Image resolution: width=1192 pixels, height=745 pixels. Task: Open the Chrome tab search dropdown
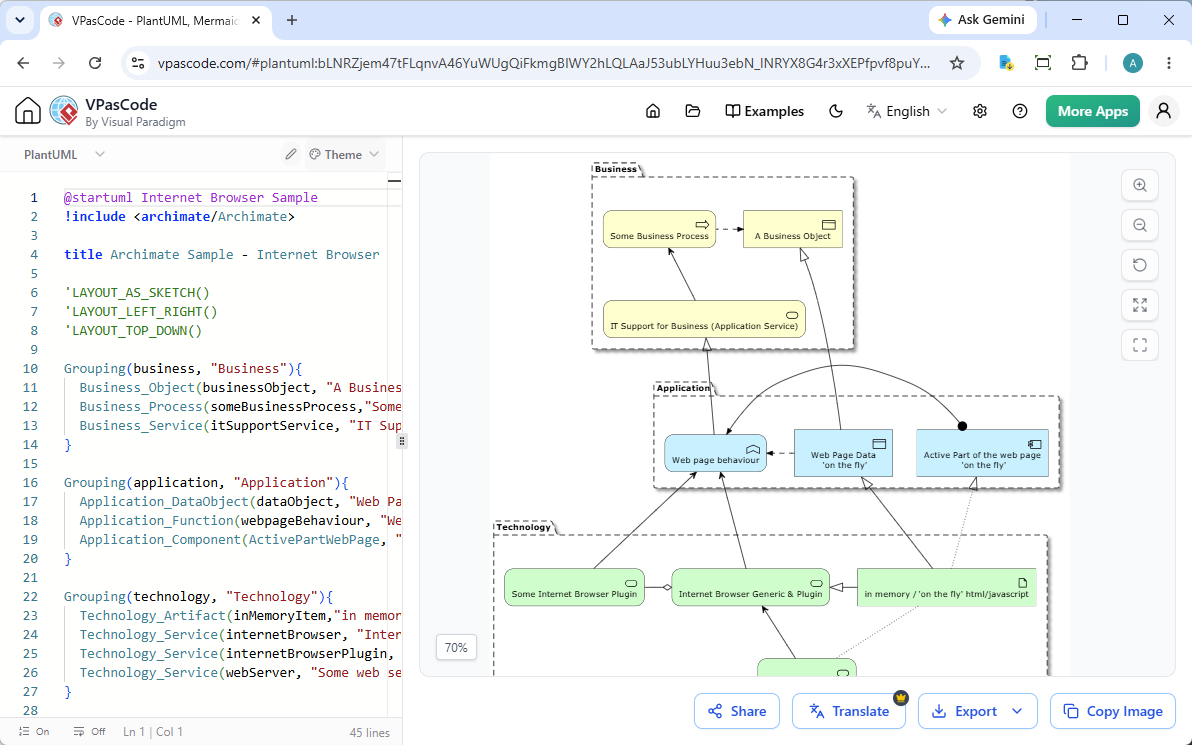pos(20,21)
